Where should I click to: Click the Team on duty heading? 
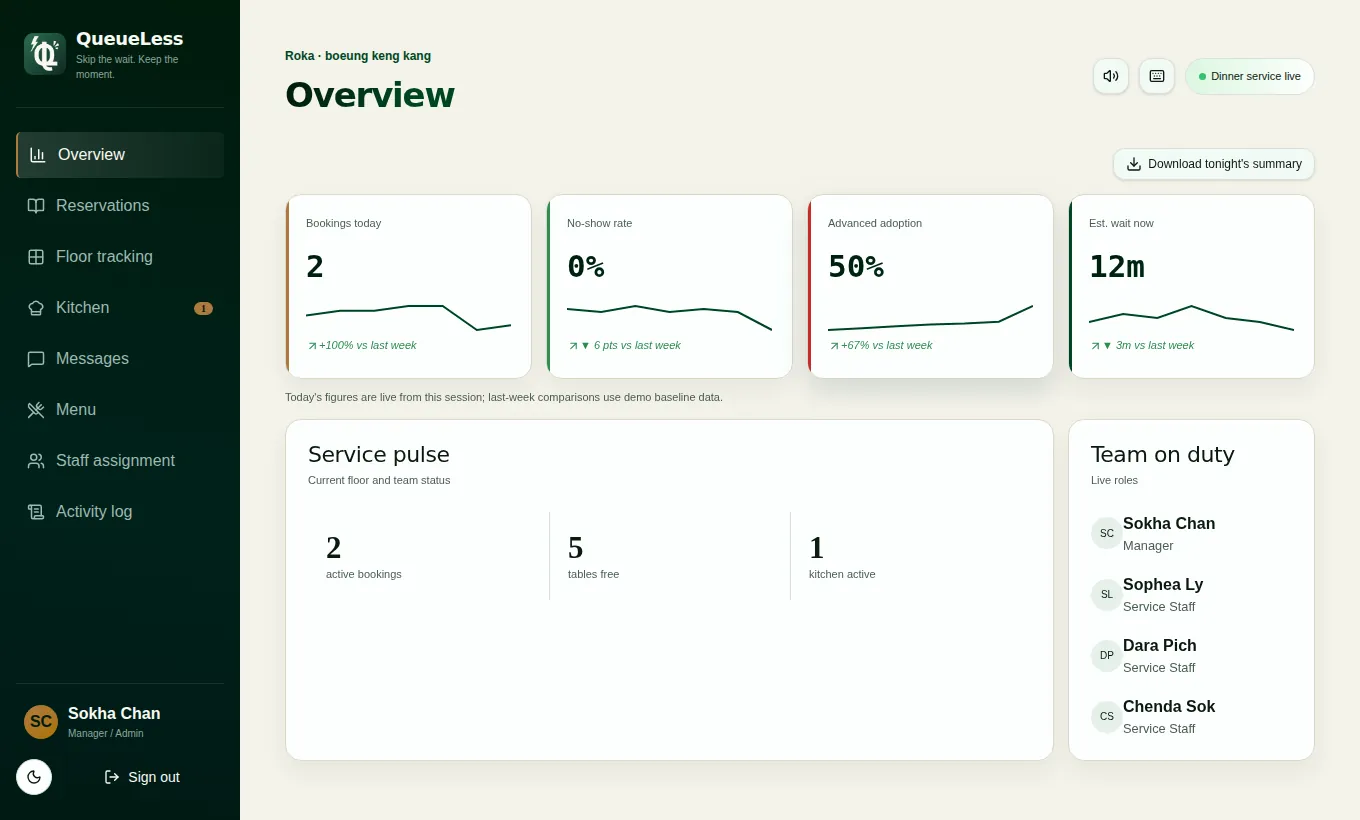[1162, 455]
